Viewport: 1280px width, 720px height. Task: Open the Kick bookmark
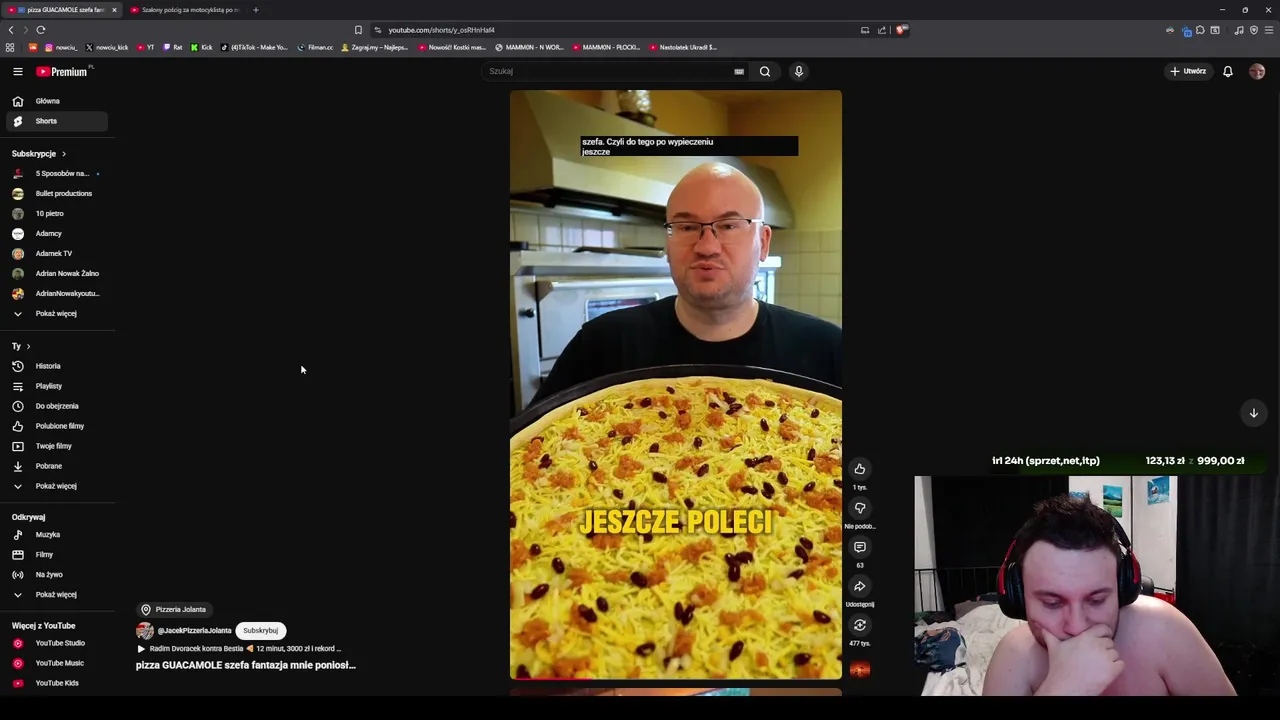(x=201, y=47)
